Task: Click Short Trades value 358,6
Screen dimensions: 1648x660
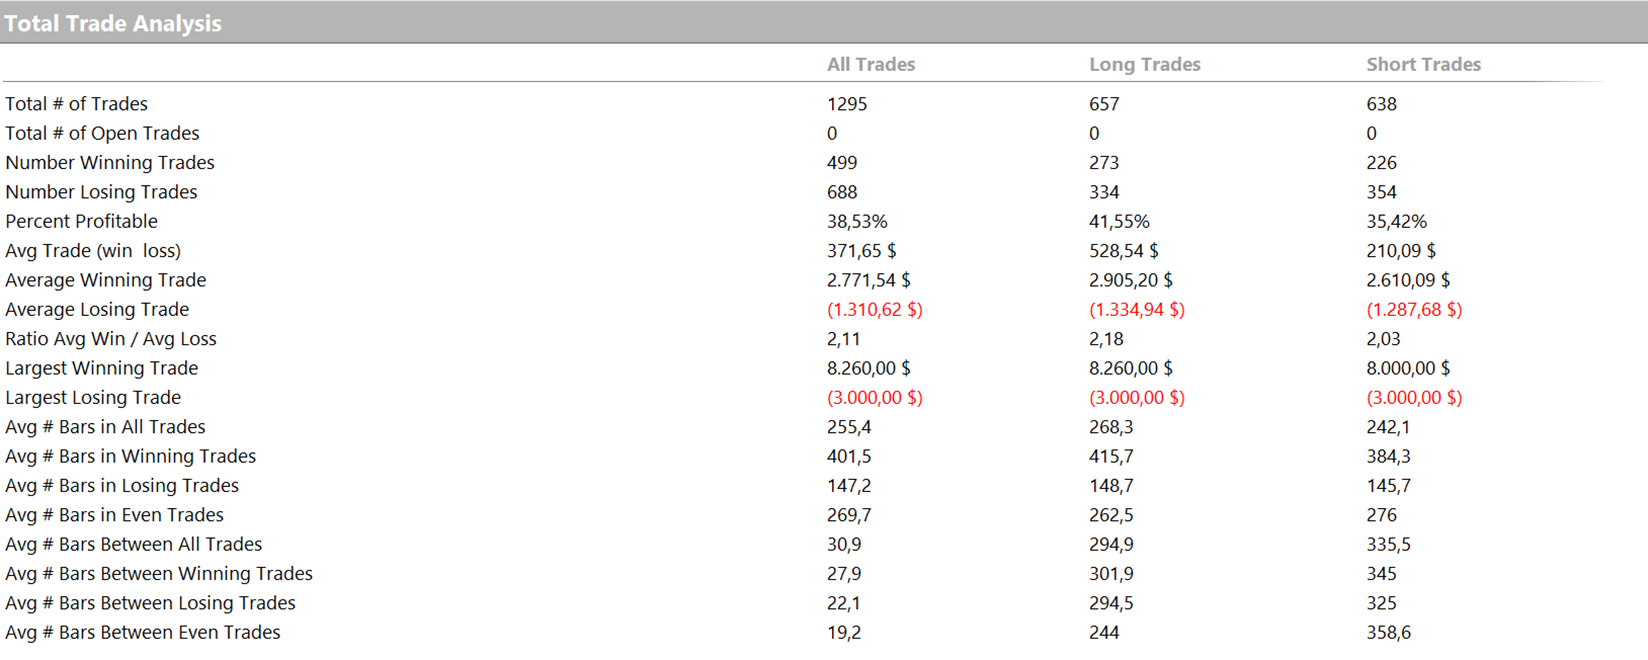Action: (x=1388, y=632)
